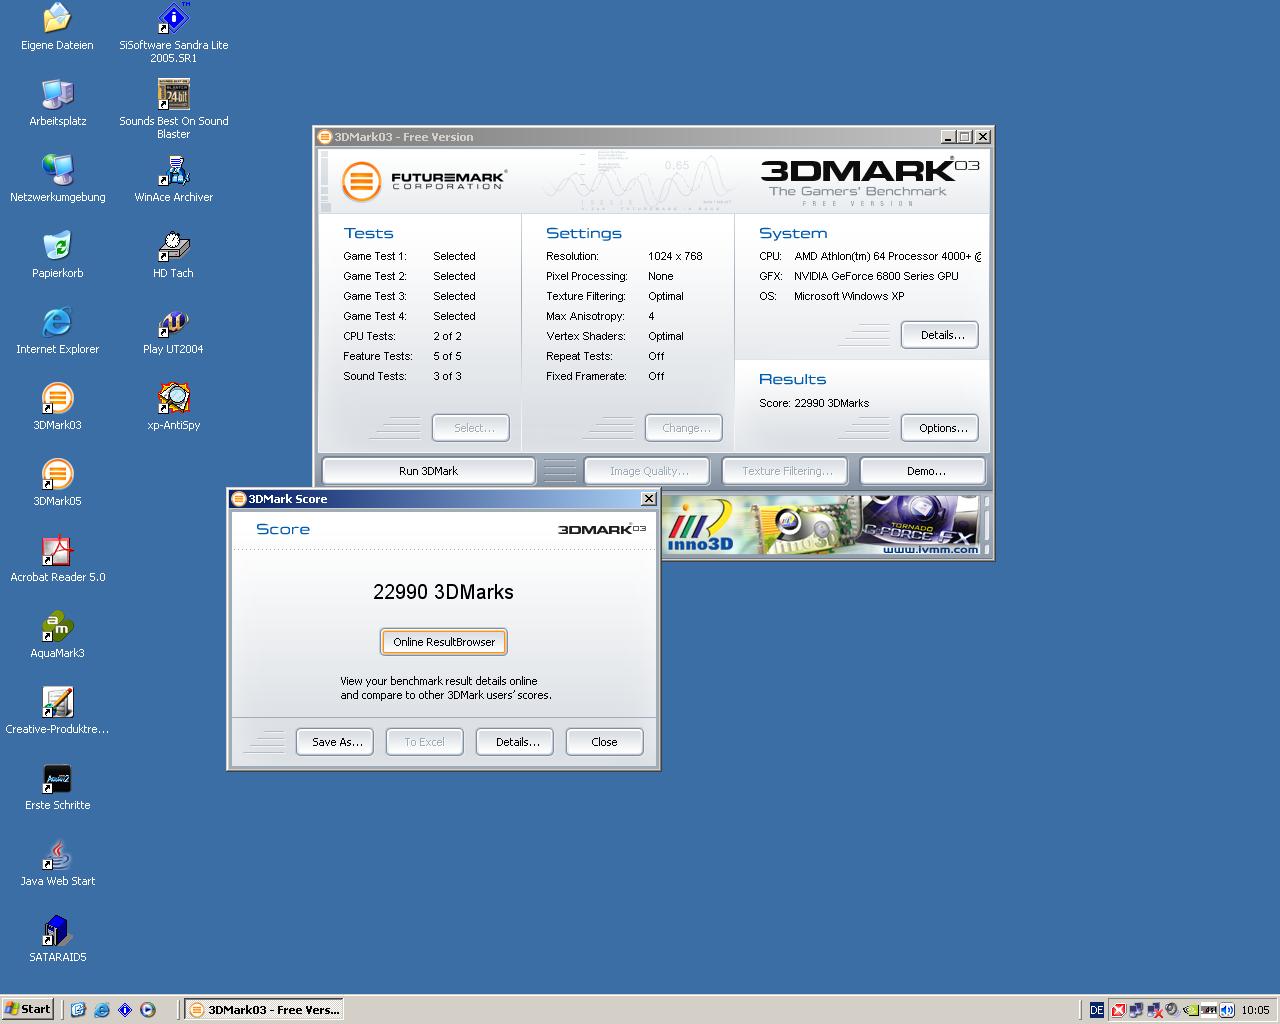
Task: Click the 22990 3DMarks score text
Action: tap(443, 592)
